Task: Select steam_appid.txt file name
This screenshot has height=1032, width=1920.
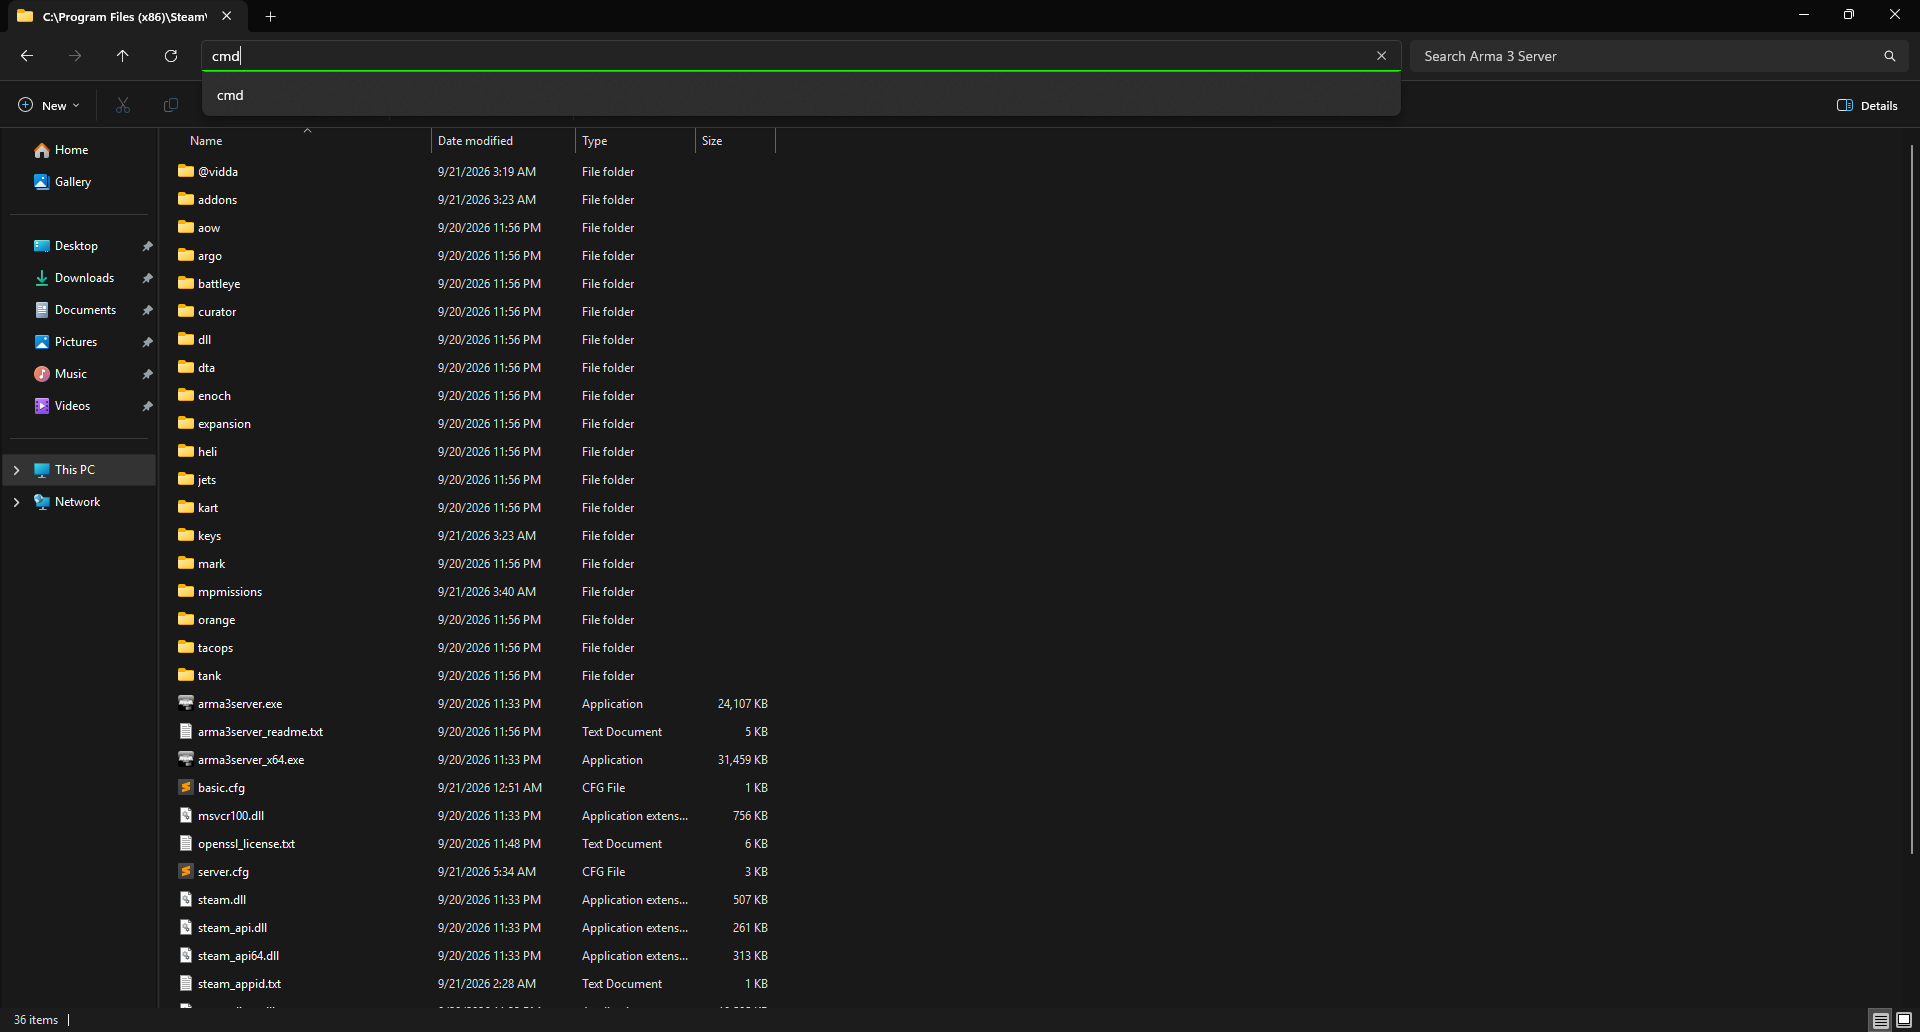Action: click(239, 984)
